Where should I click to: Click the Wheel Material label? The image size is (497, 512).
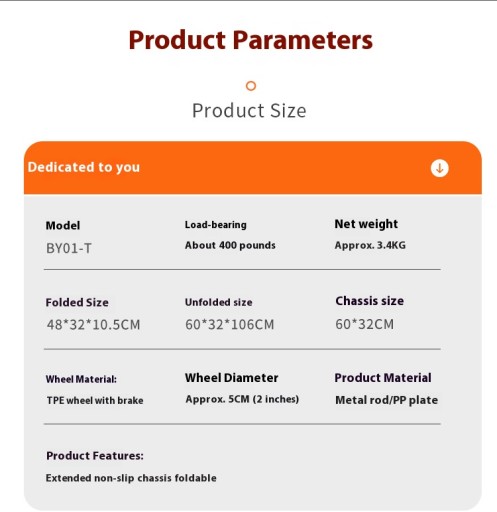[x=81, y=379]
